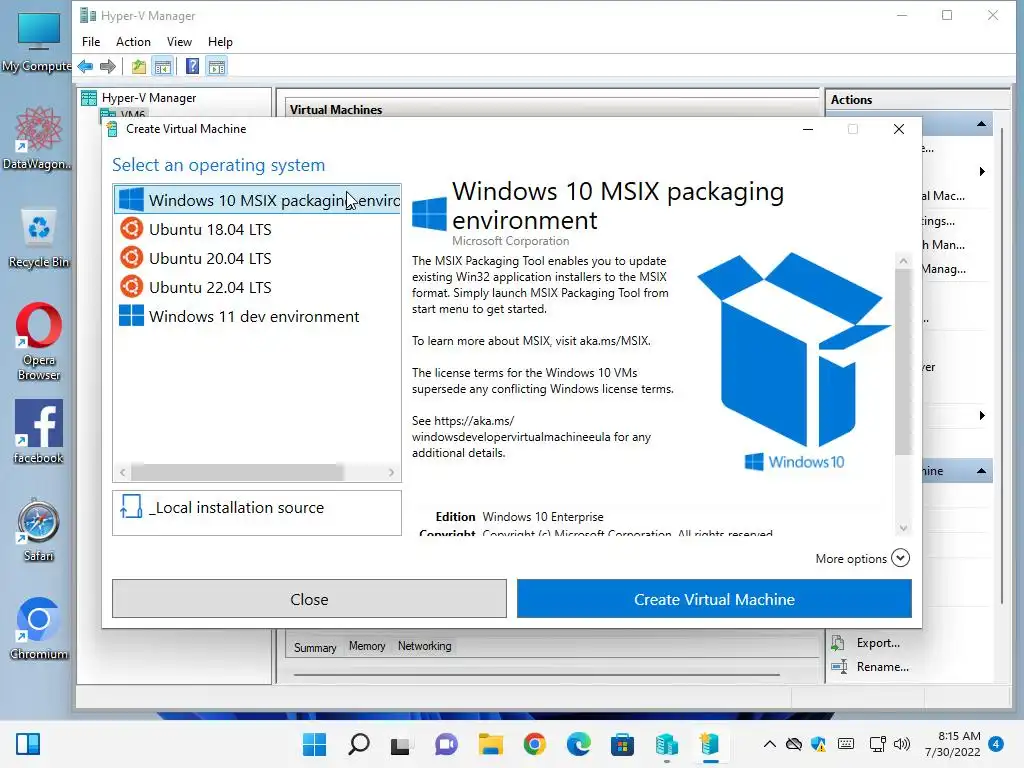Select the Hyper-V Manager tree root node
Viewport: 1024px width, 768px height.
(x=148, y=98)
